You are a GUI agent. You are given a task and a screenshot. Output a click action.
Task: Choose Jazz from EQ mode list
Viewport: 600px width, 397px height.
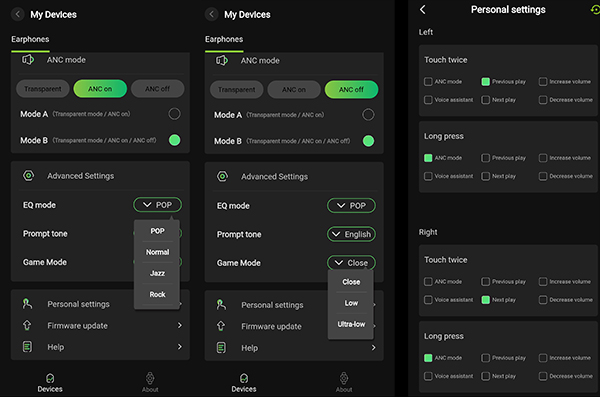click(157, 273)
